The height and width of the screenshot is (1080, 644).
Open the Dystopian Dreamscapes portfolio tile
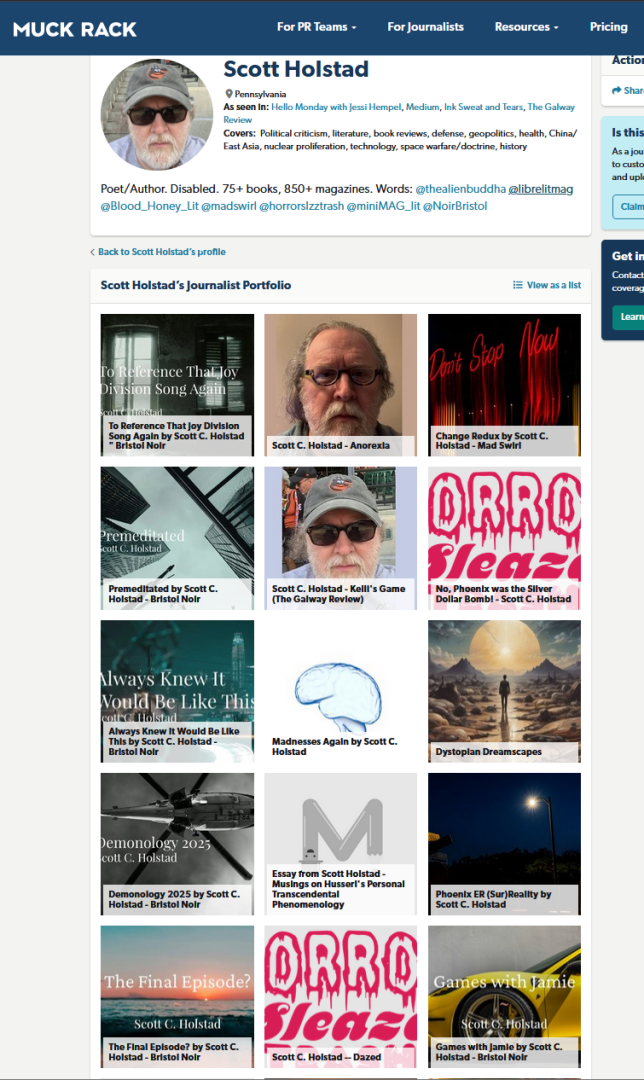[x=504, y=690]
